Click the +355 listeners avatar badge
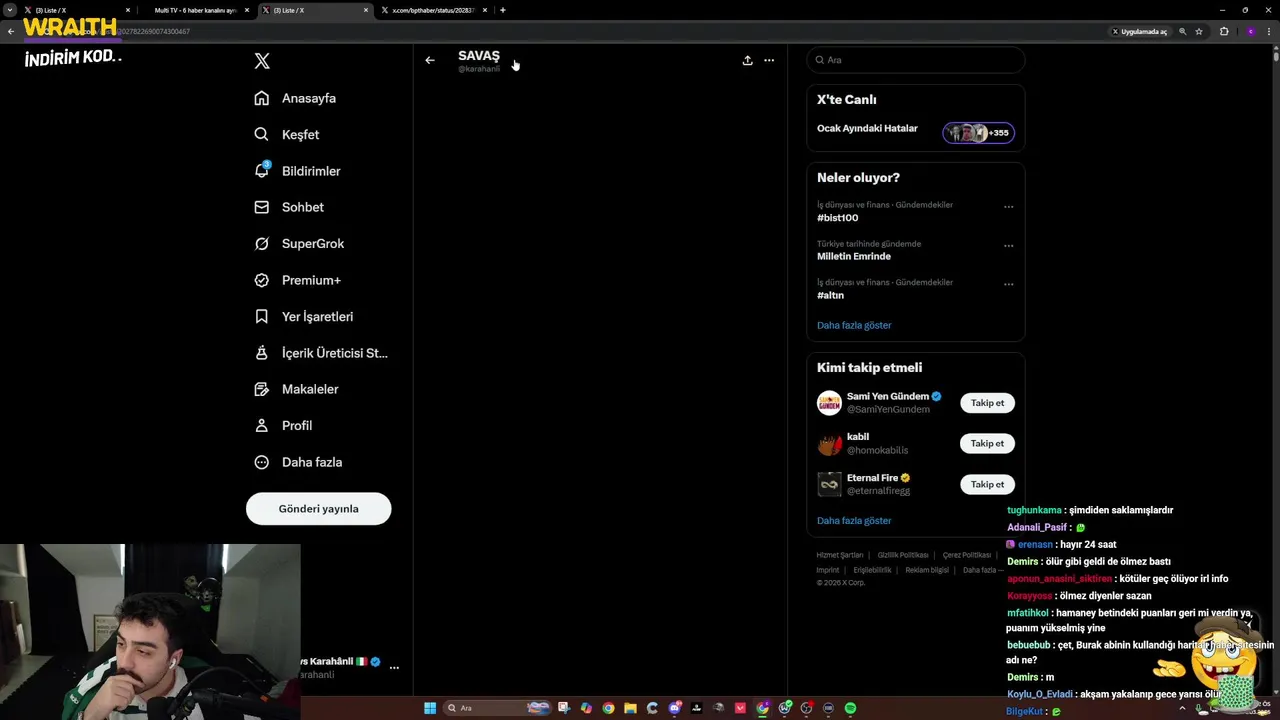Image resolution: width=1280 pixels, height=720 pixels. point(978,133)
